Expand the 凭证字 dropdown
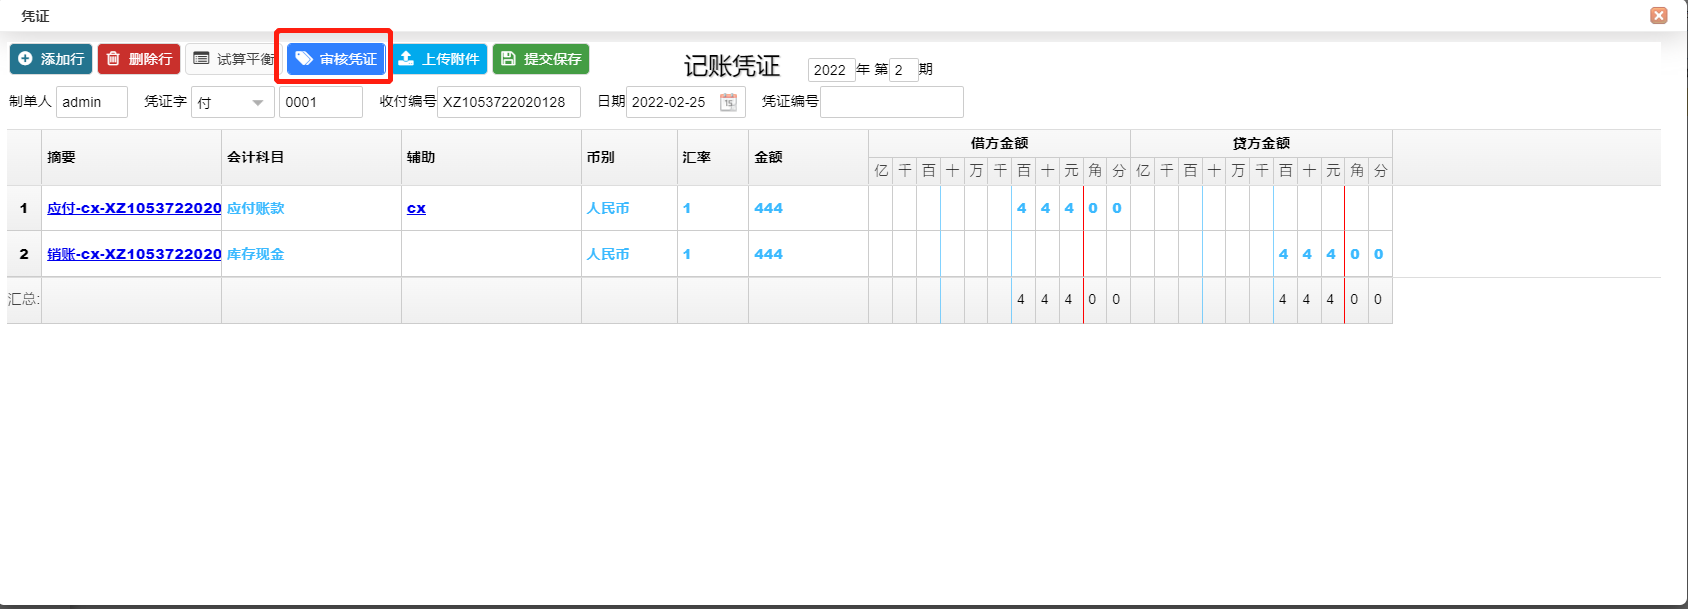The width and height of the screenshot is (1688, 609). tap(257, 102)
